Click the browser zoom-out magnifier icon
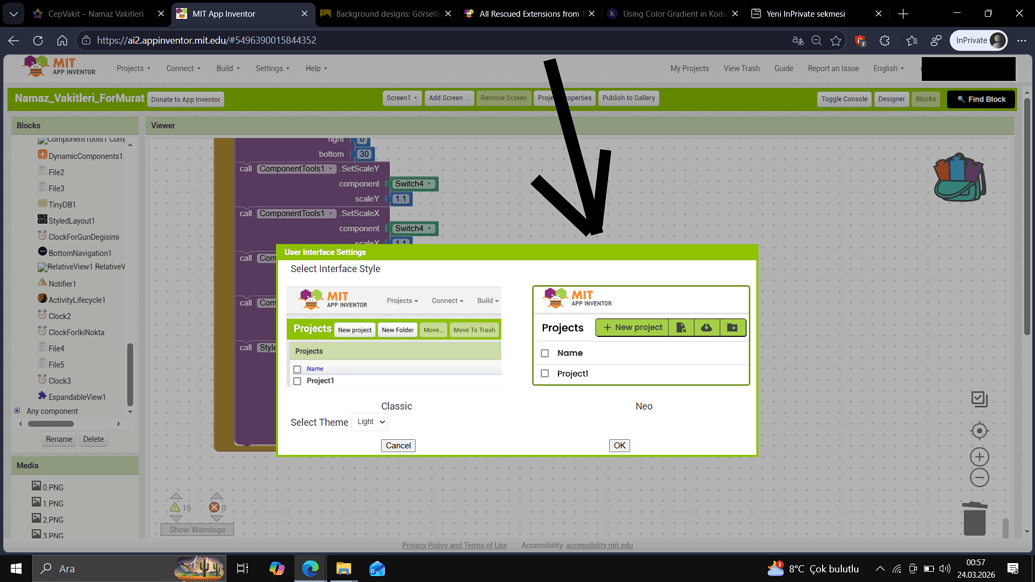The height and width of the screenshot is (582, 1035). pos(817,40)
